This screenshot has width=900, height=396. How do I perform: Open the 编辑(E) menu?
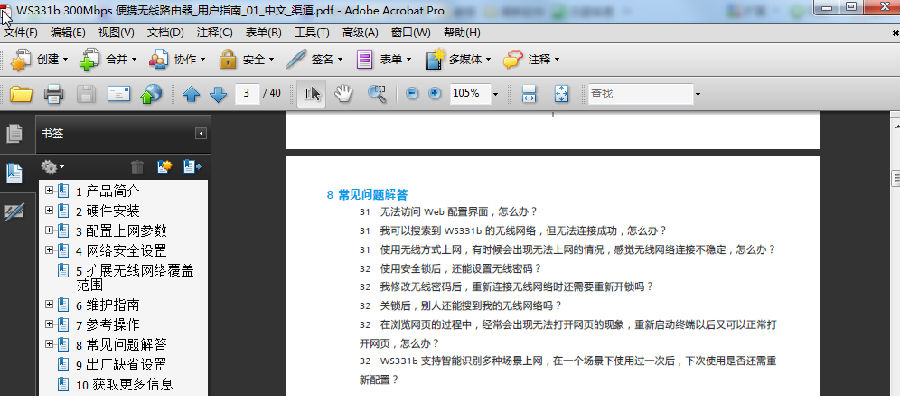(68, 33)
